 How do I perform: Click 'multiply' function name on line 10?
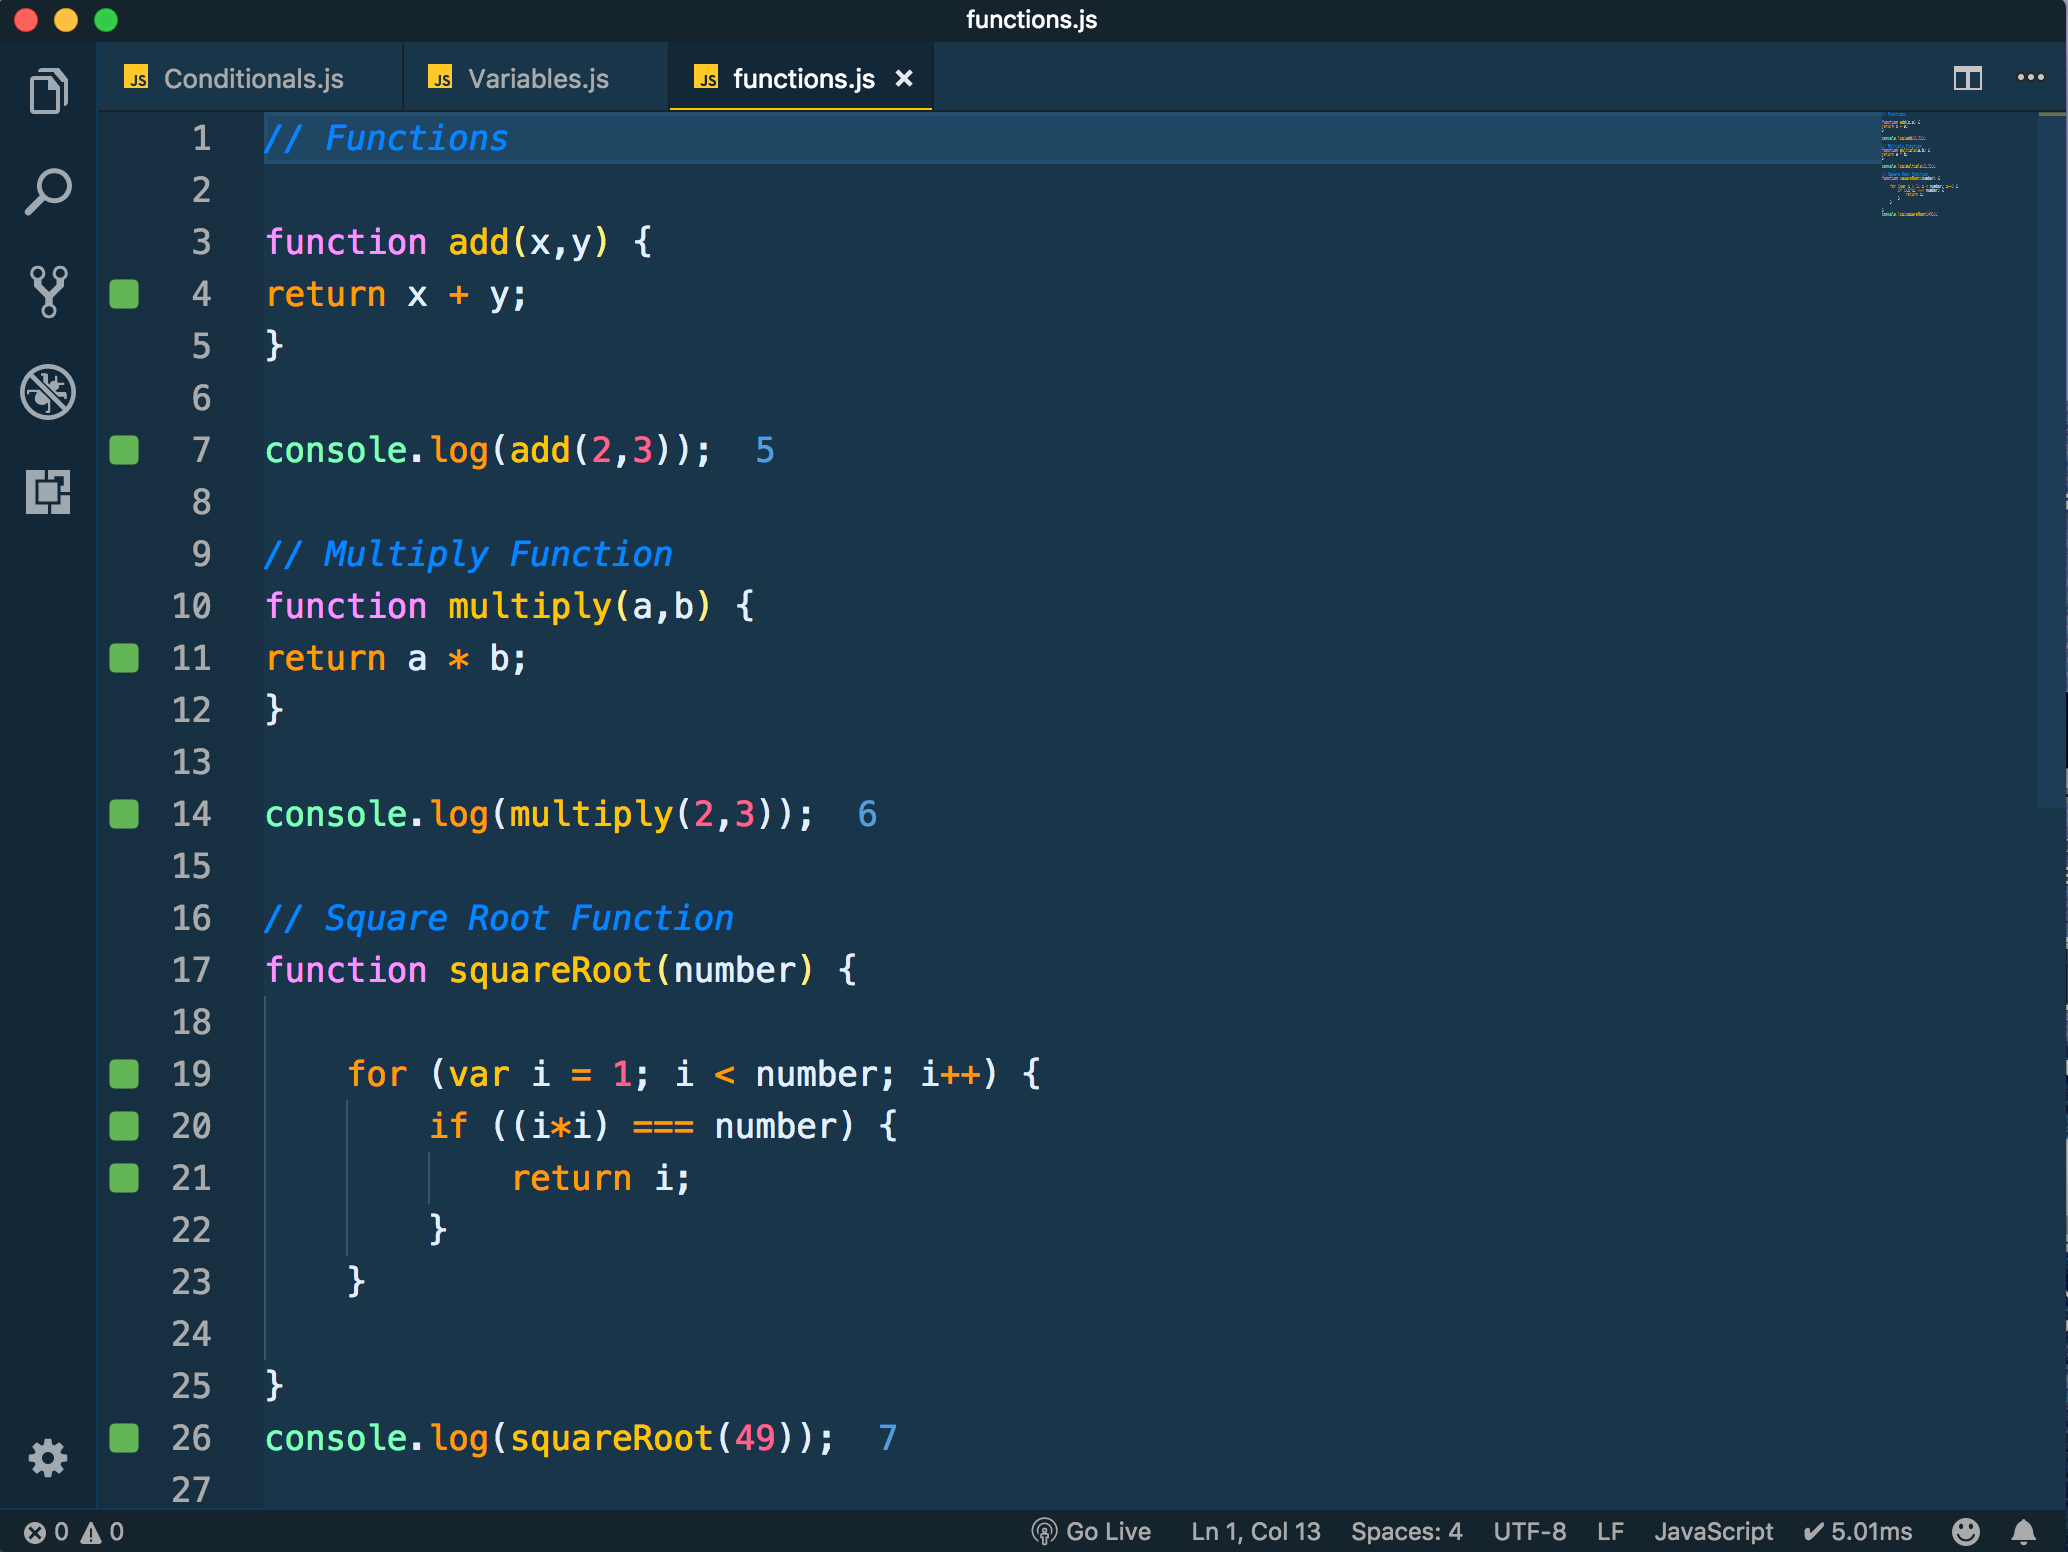click(530, 606)
